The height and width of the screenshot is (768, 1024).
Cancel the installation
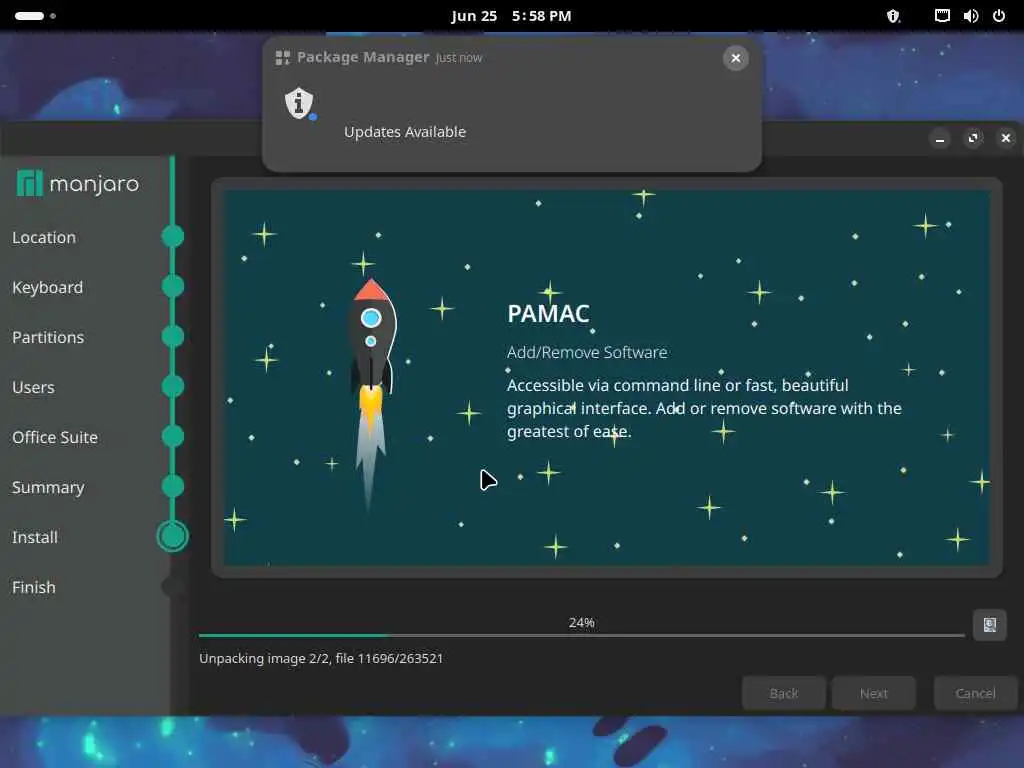coord(976,693)
